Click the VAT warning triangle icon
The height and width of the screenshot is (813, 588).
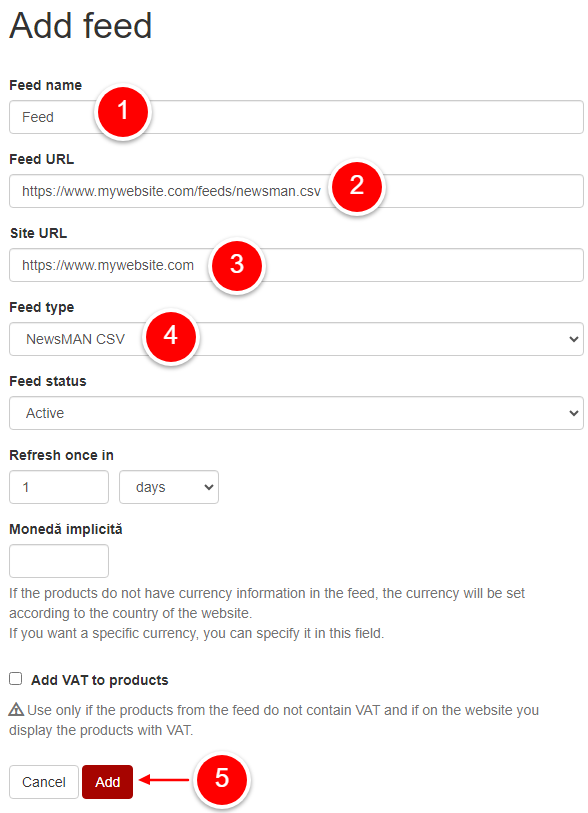click(x=16, y=709)
